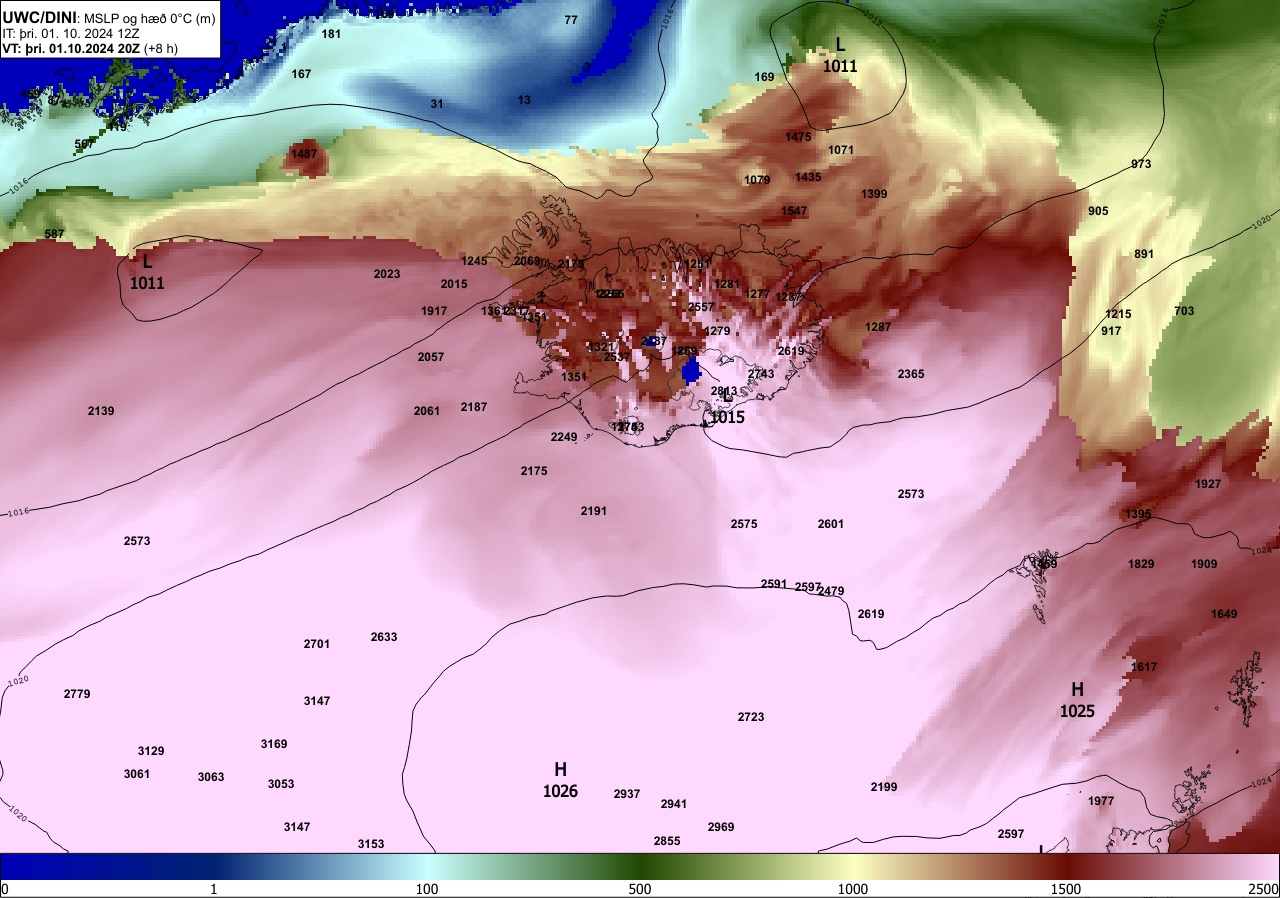The width and height of the screenshot is (1280, 898).
Task: Click the height value 1909
Action: coord(1204,564)
